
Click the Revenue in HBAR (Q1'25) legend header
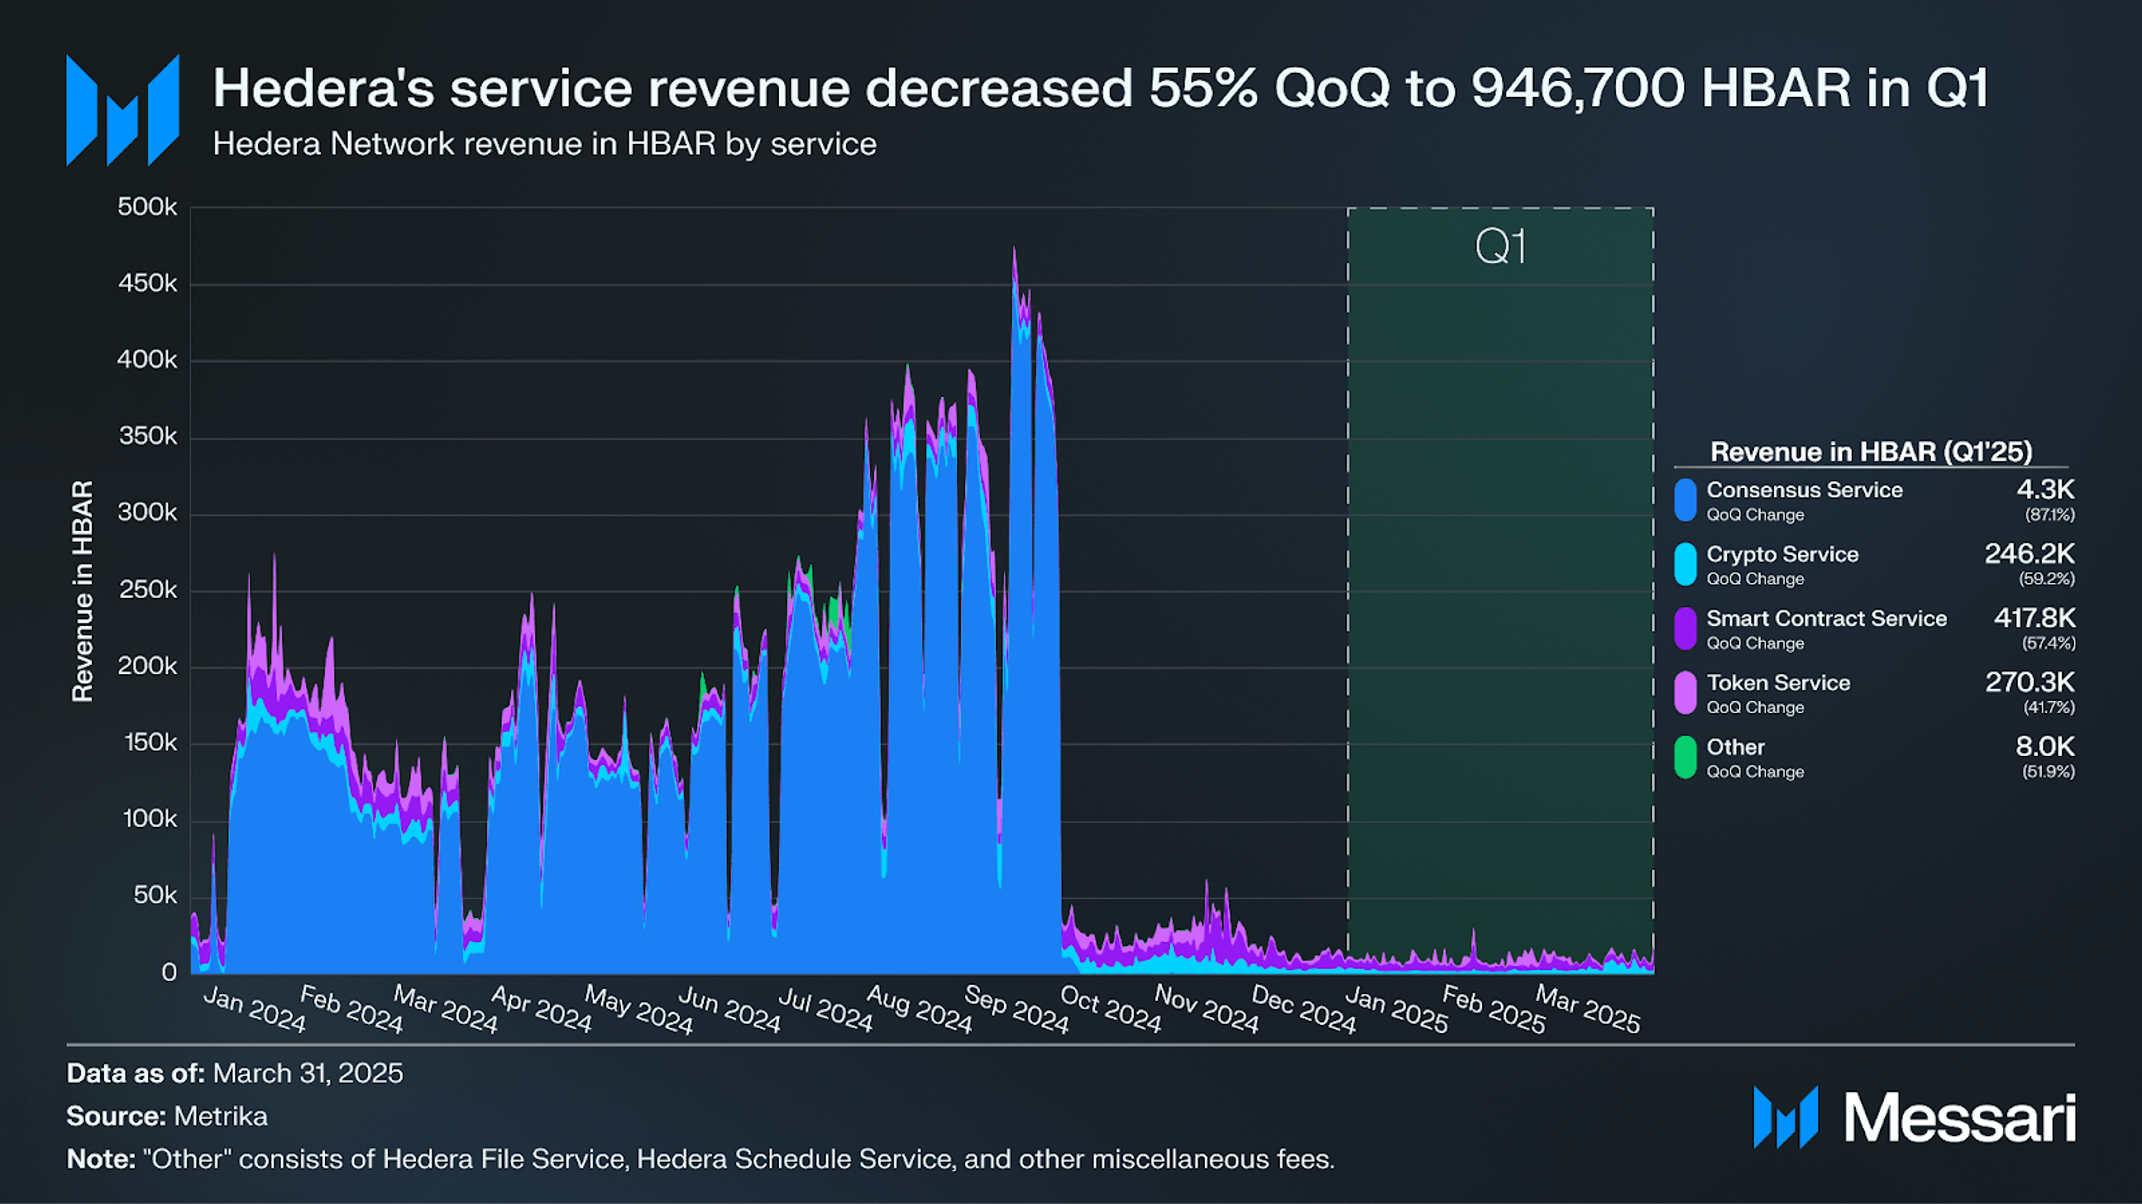[x=1871, y=452]
